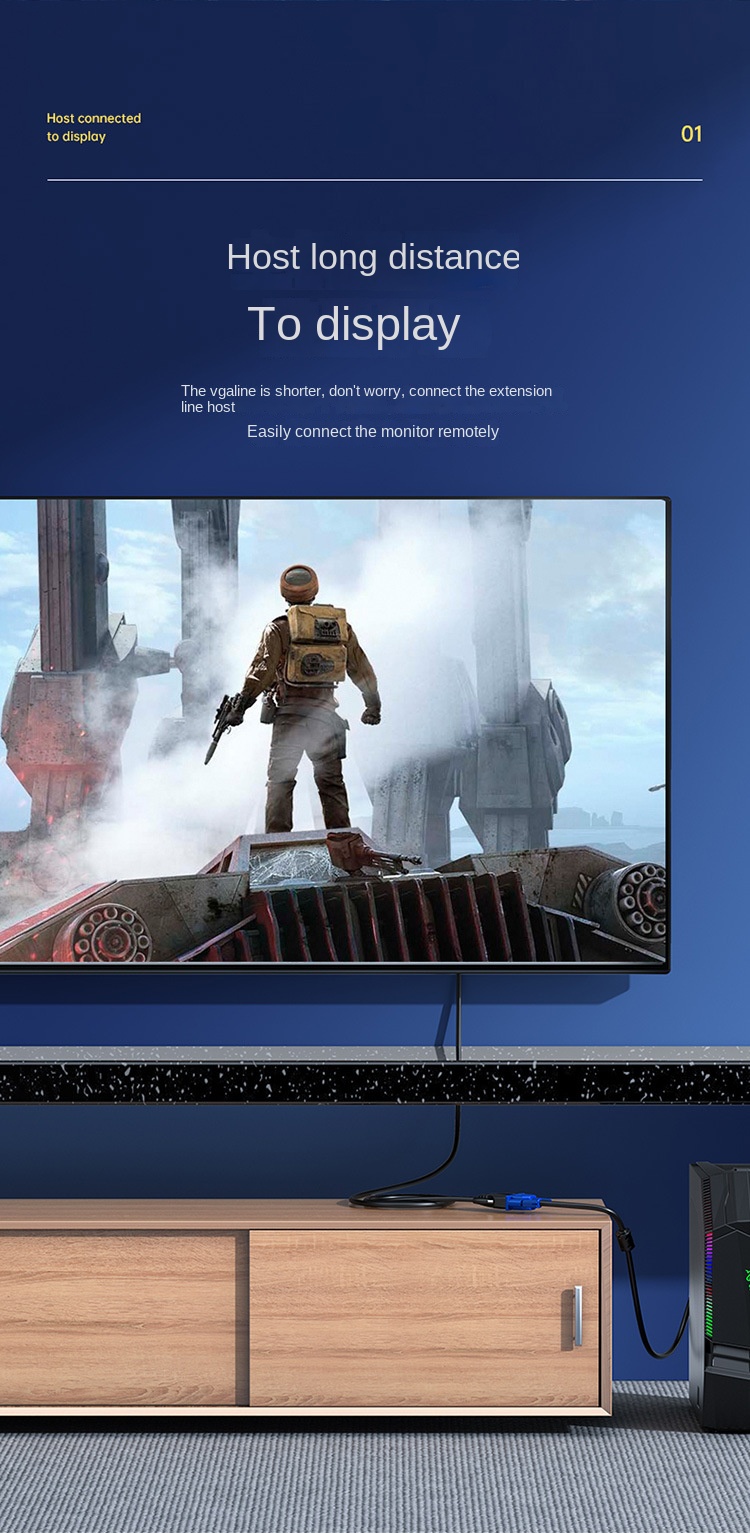Click 'Easily connect the monitor remotely' line

[373, 431]
